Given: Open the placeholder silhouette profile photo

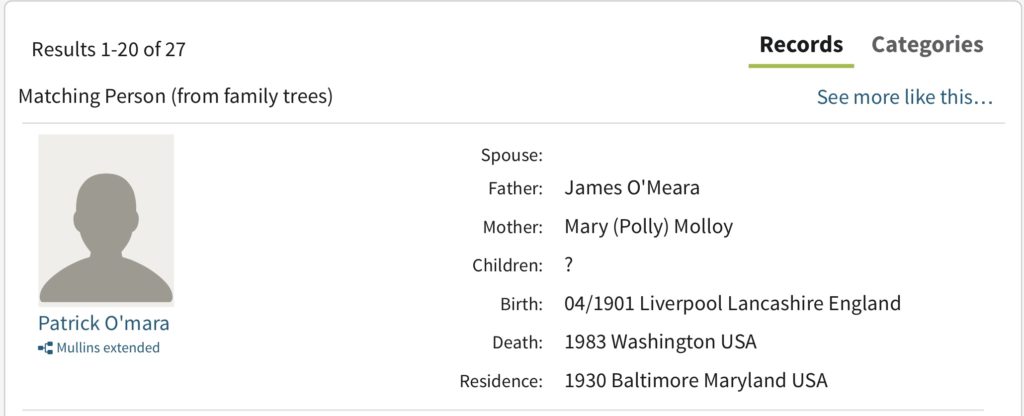Looking at the screenshot, I should click(106, 220).
